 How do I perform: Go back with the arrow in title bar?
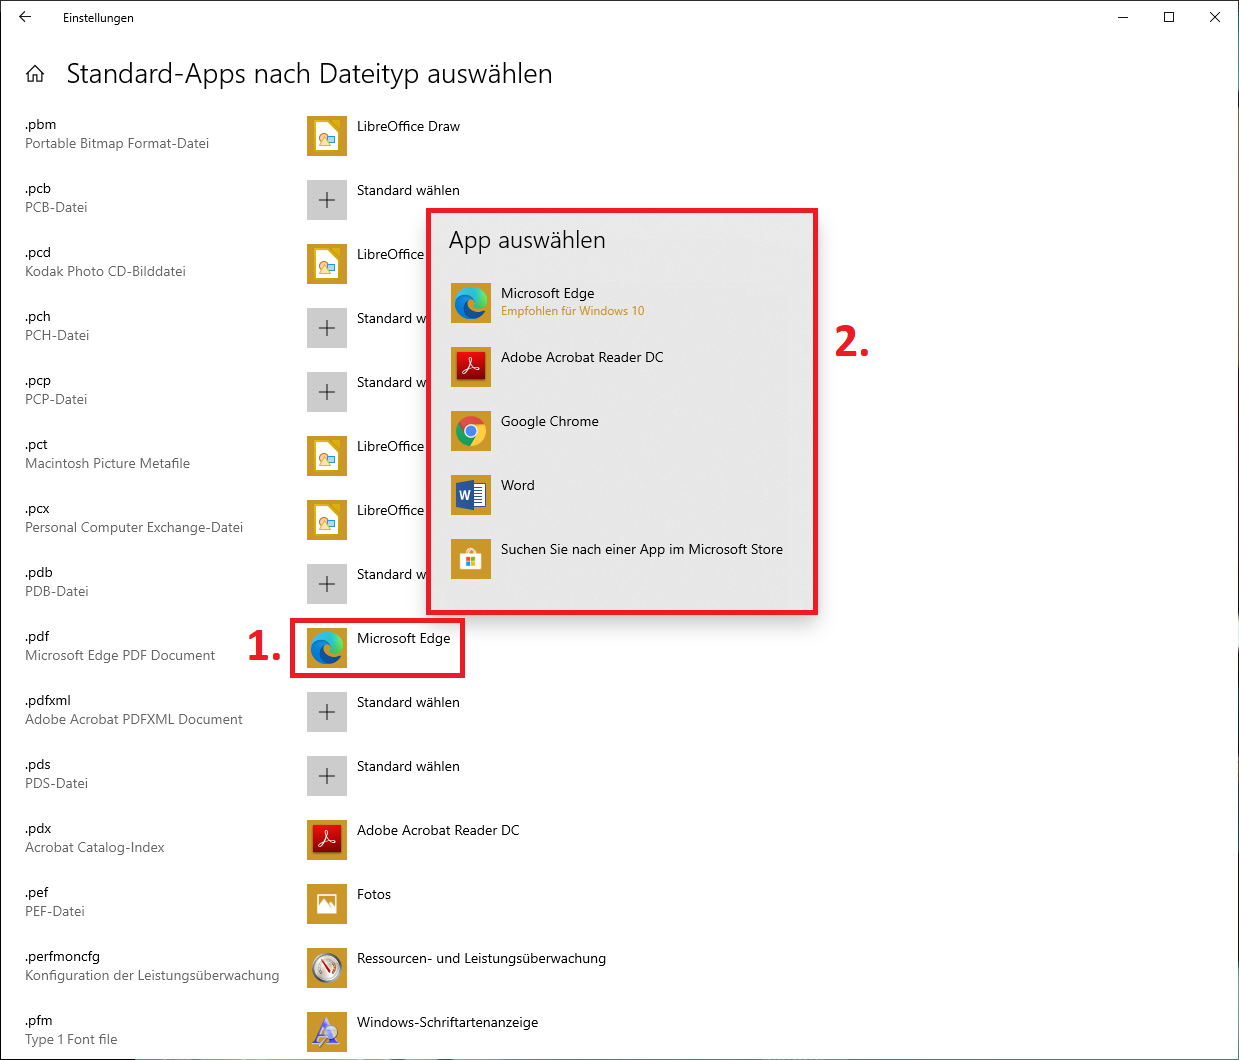click(x=25, y=17)
